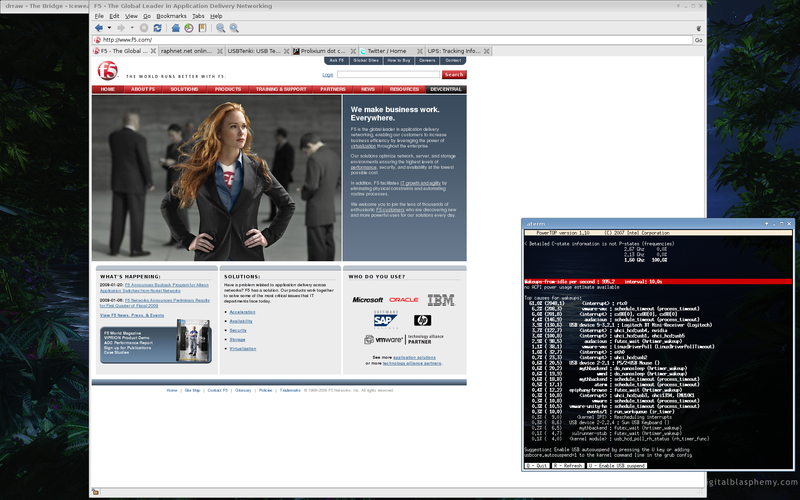Select PRODUCTS in F5 navigation bar
800x500 pixels.
pos(228,89)
